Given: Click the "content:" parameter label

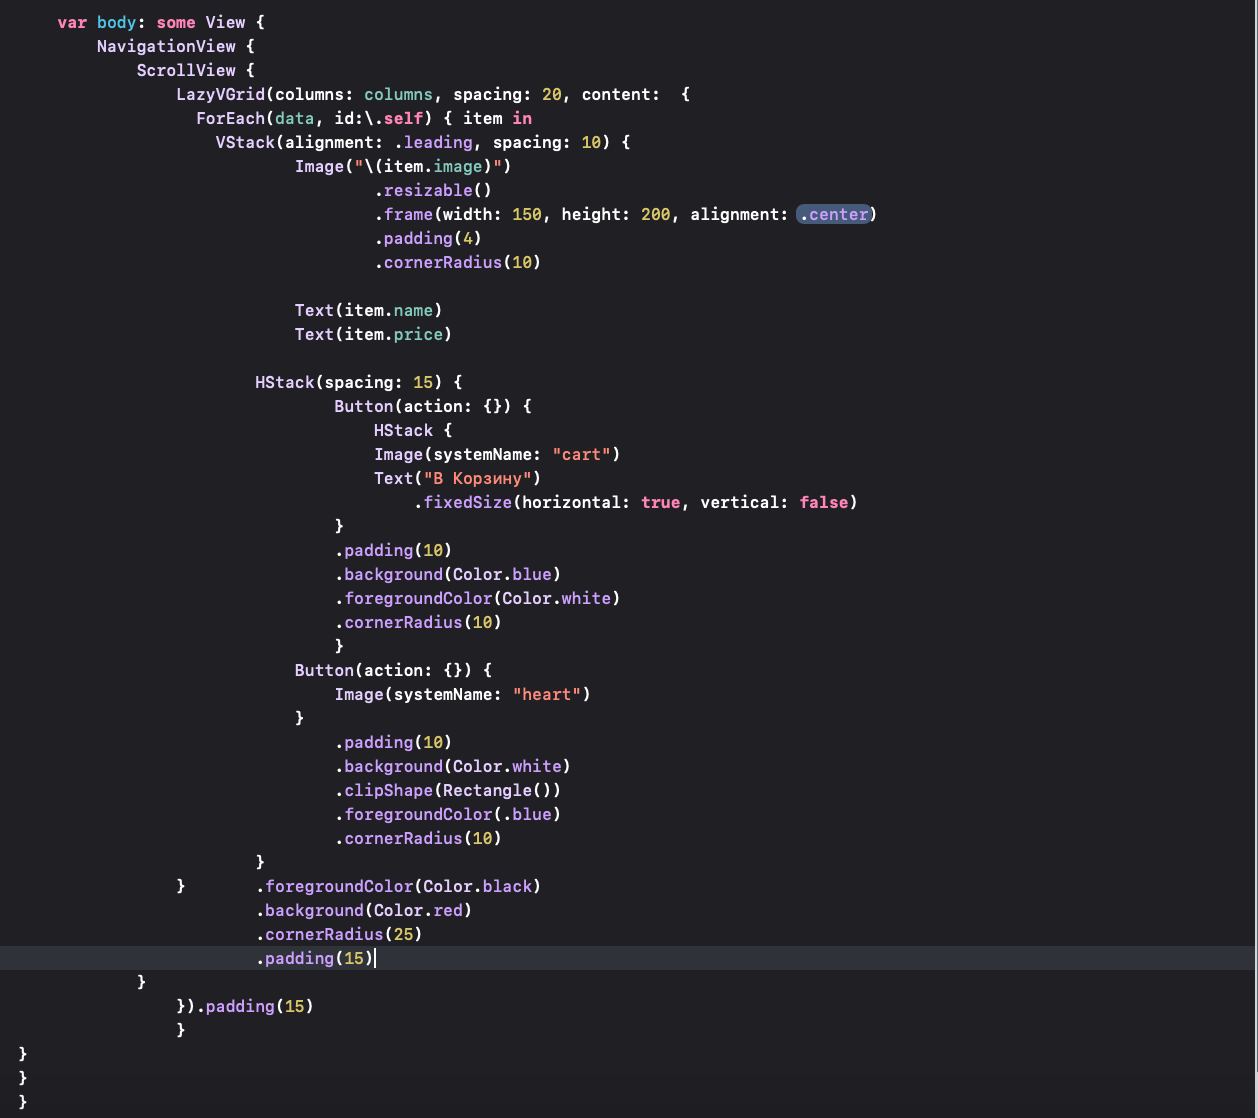Looking at the screenshot, I should 621,94.
